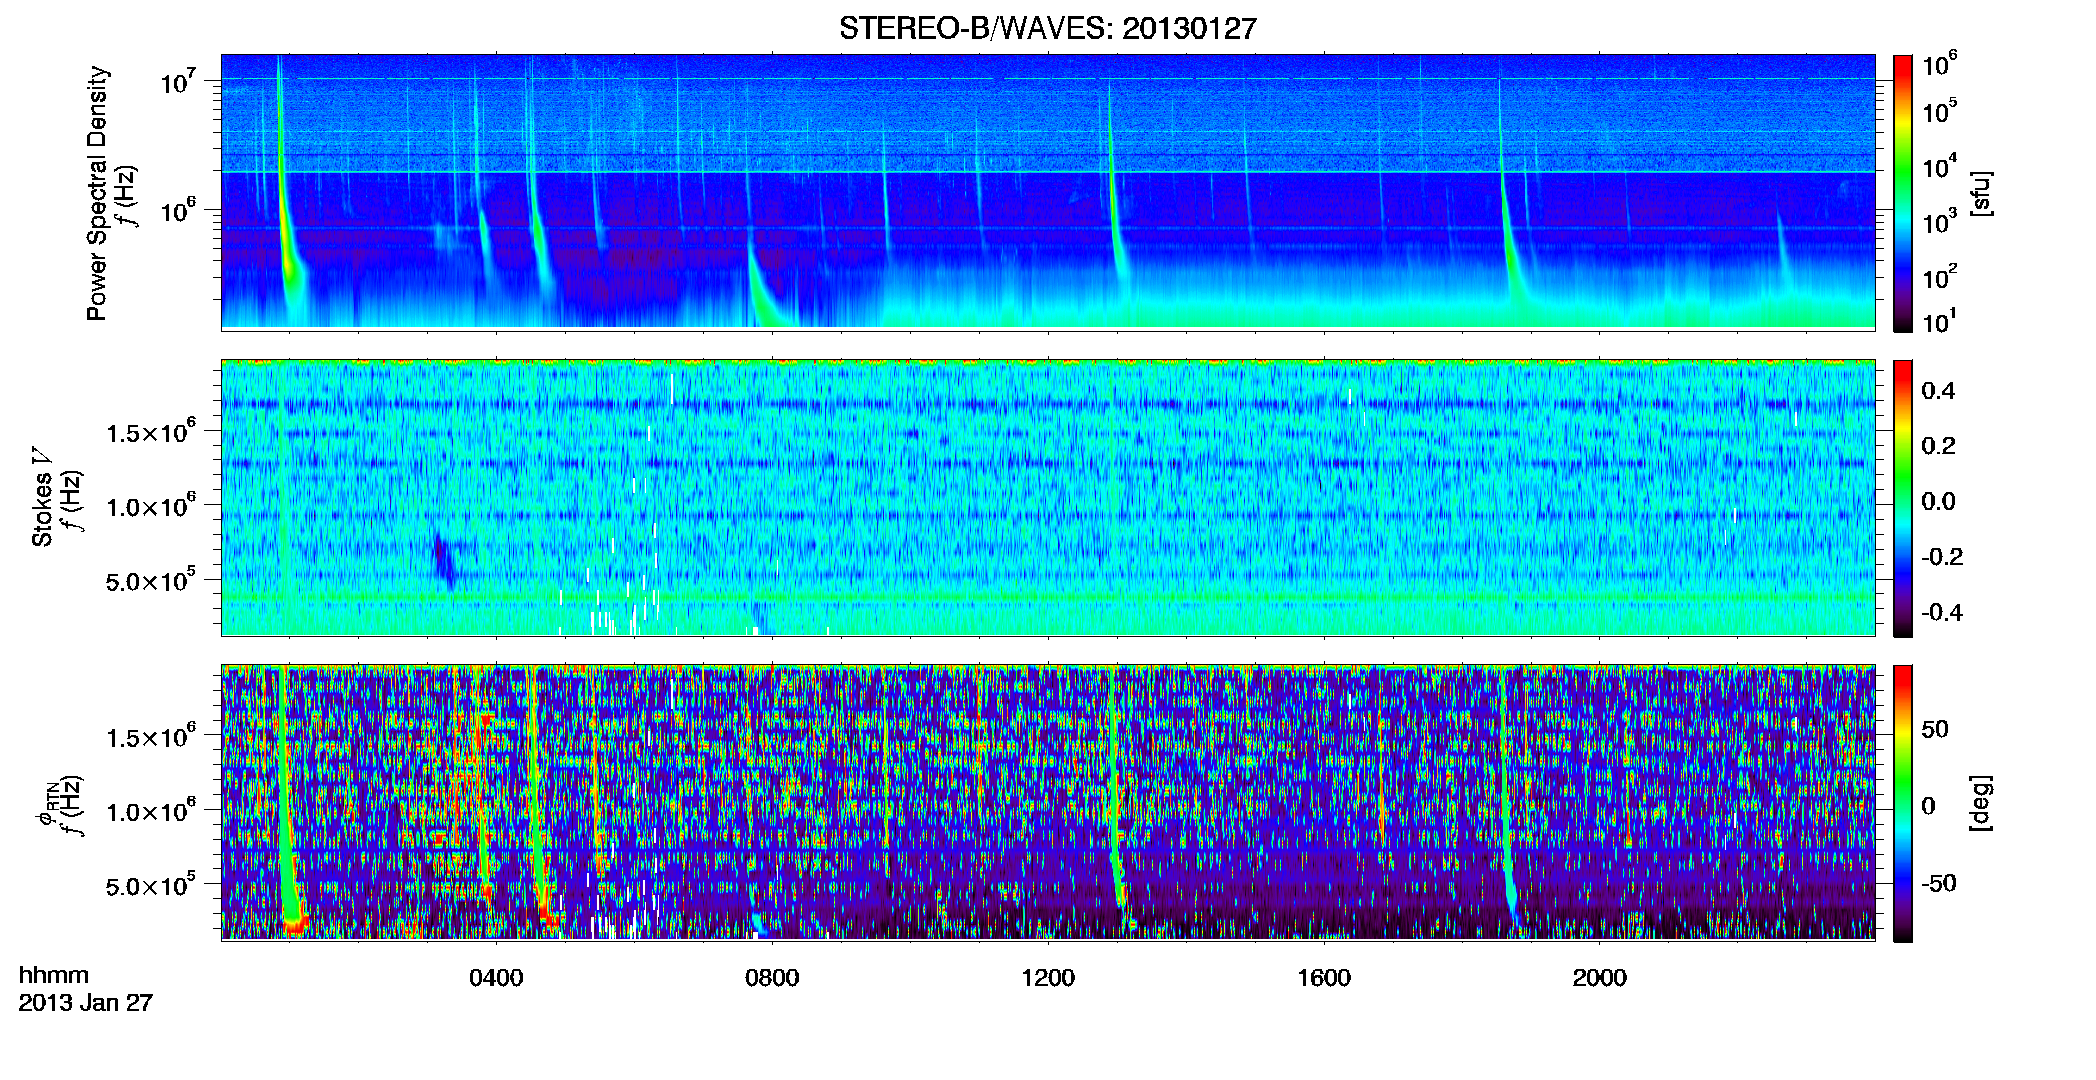Click the date text 2013 Jan 27
This screenshot has width=2096, height=1080.
(86, 1003)
